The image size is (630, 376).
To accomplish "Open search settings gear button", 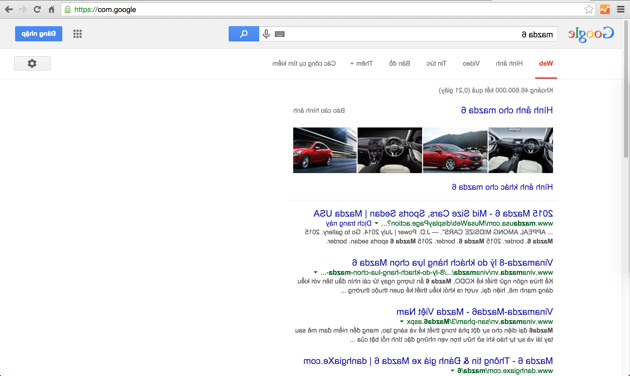I will (32, 63).
